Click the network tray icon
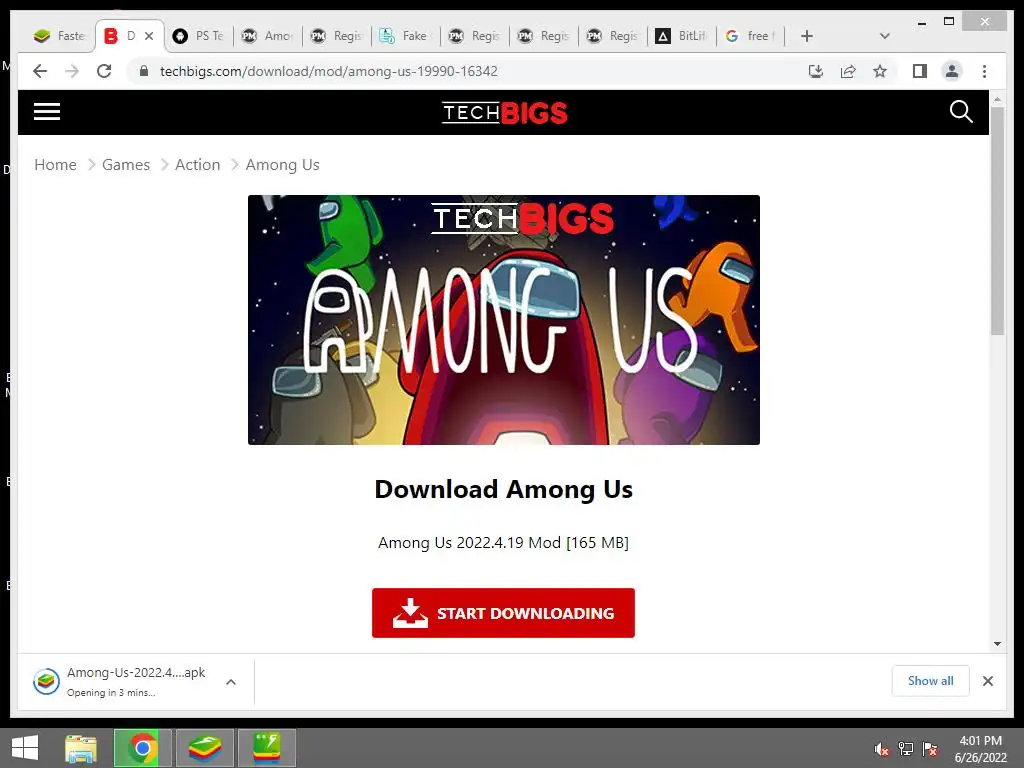1024x768 pixels. (x=906, y=749)
